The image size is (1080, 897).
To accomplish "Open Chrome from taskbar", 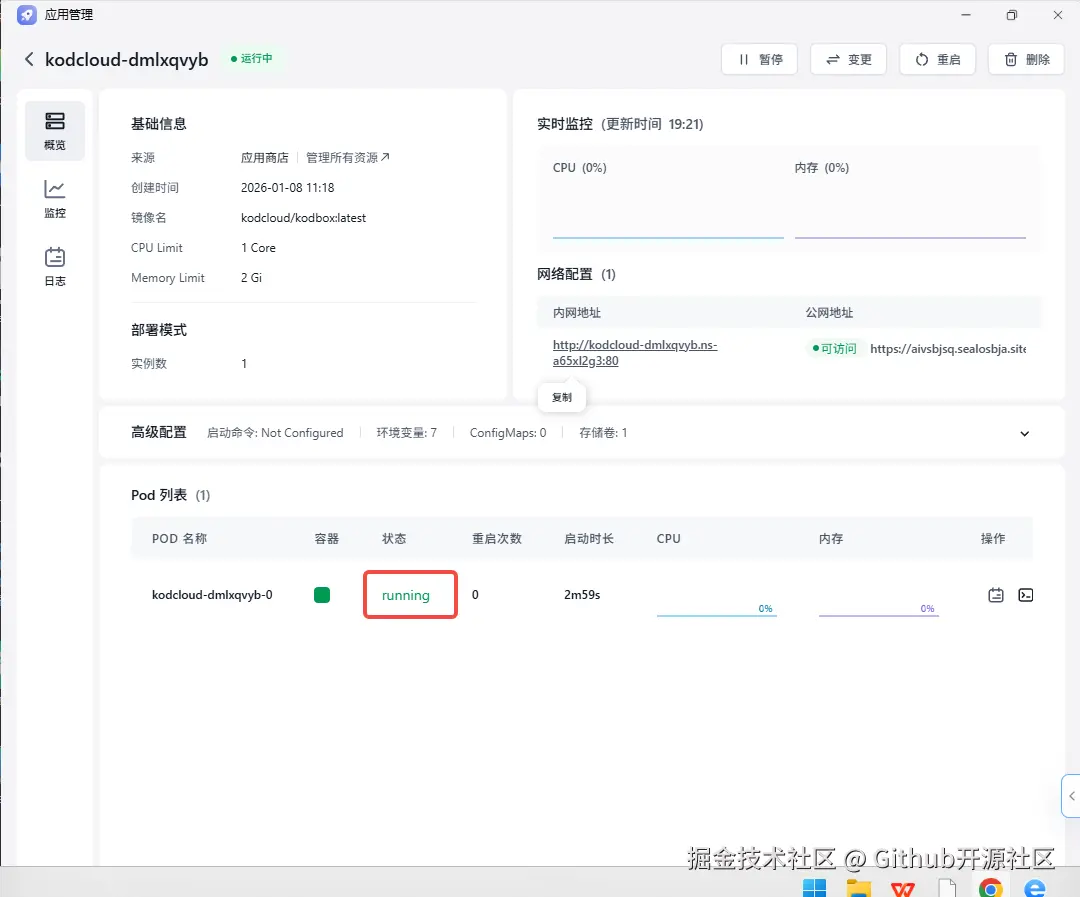I will coord(990,888).
